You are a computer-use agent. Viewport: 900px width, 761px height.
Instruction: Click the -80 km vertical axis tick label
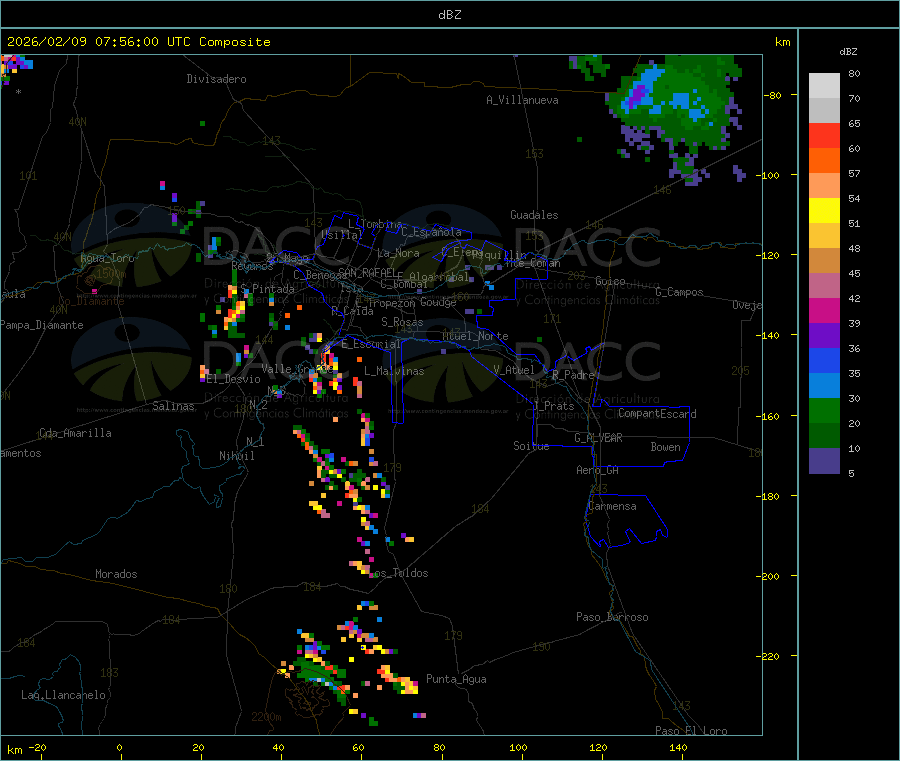coord(772,95)
